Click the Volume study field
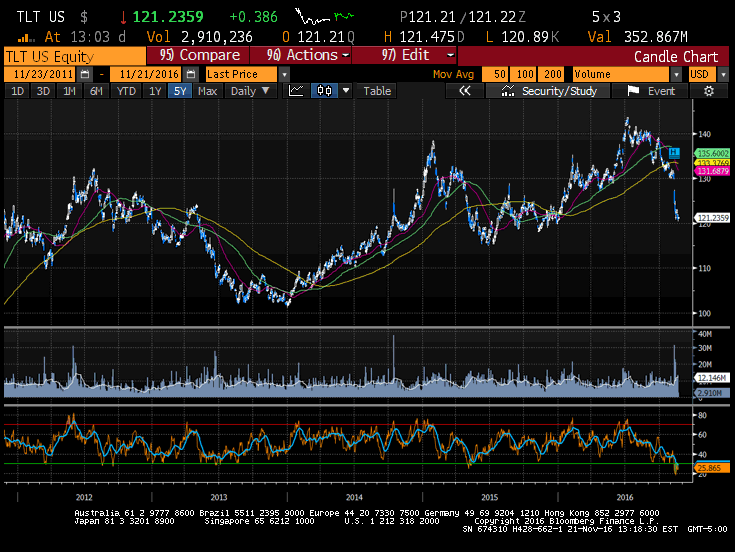Screen dimensions: 735x552 coord(621,74)
